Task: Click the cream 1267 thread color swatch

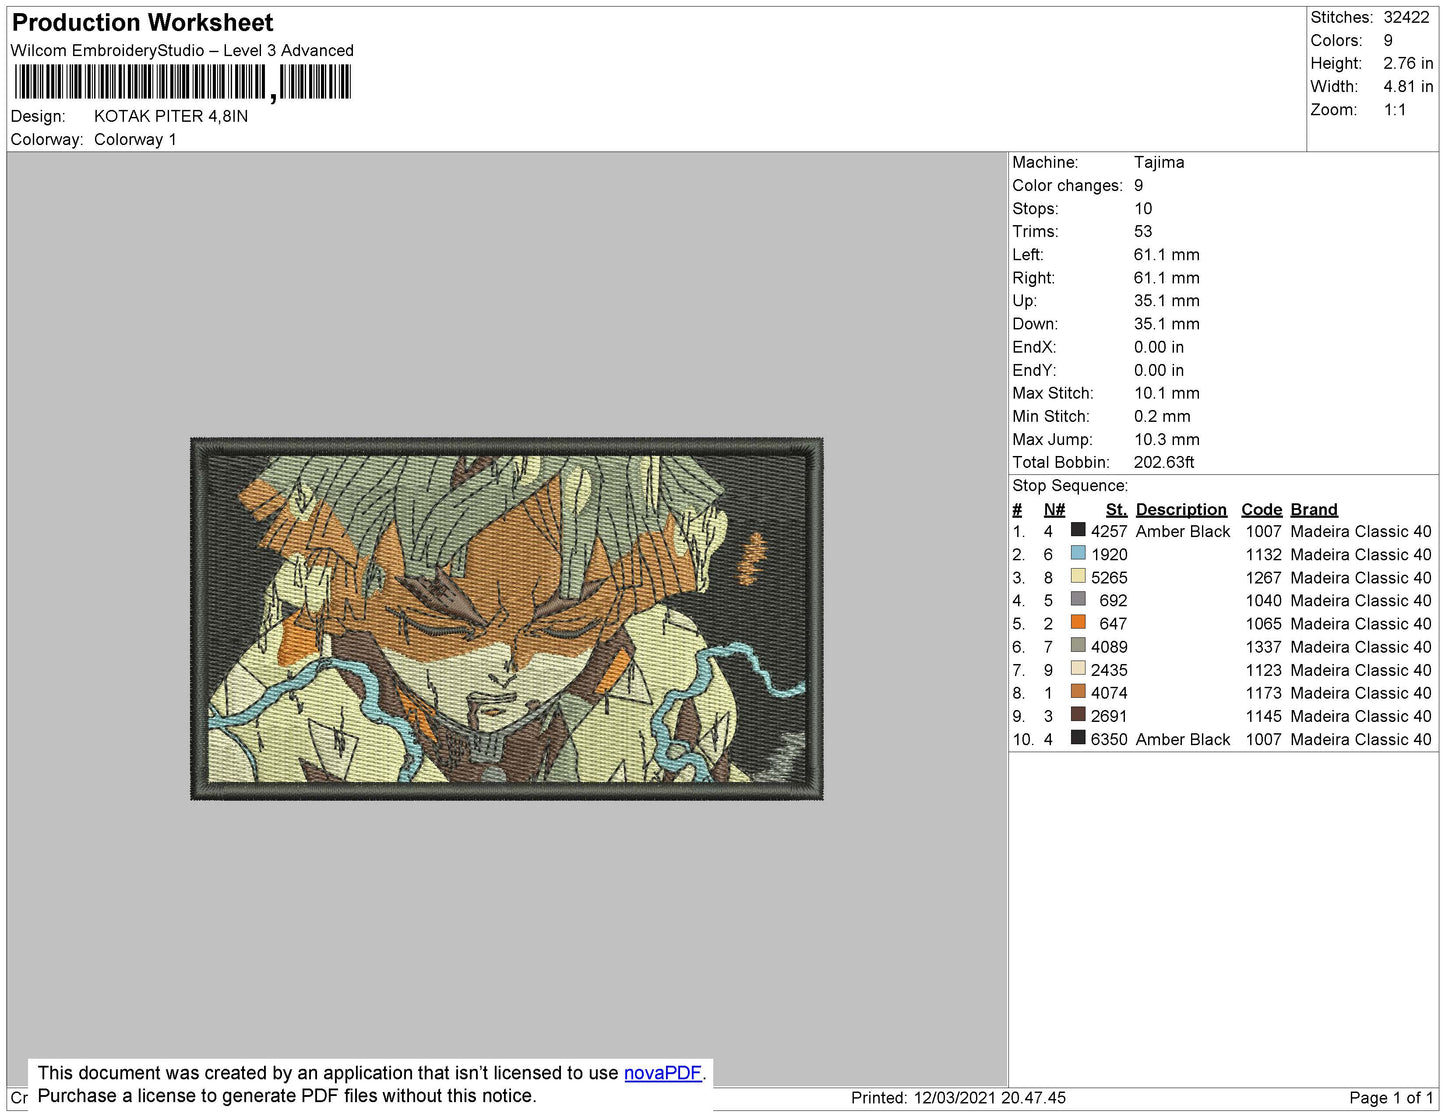Action: (x=1078, y=576)
